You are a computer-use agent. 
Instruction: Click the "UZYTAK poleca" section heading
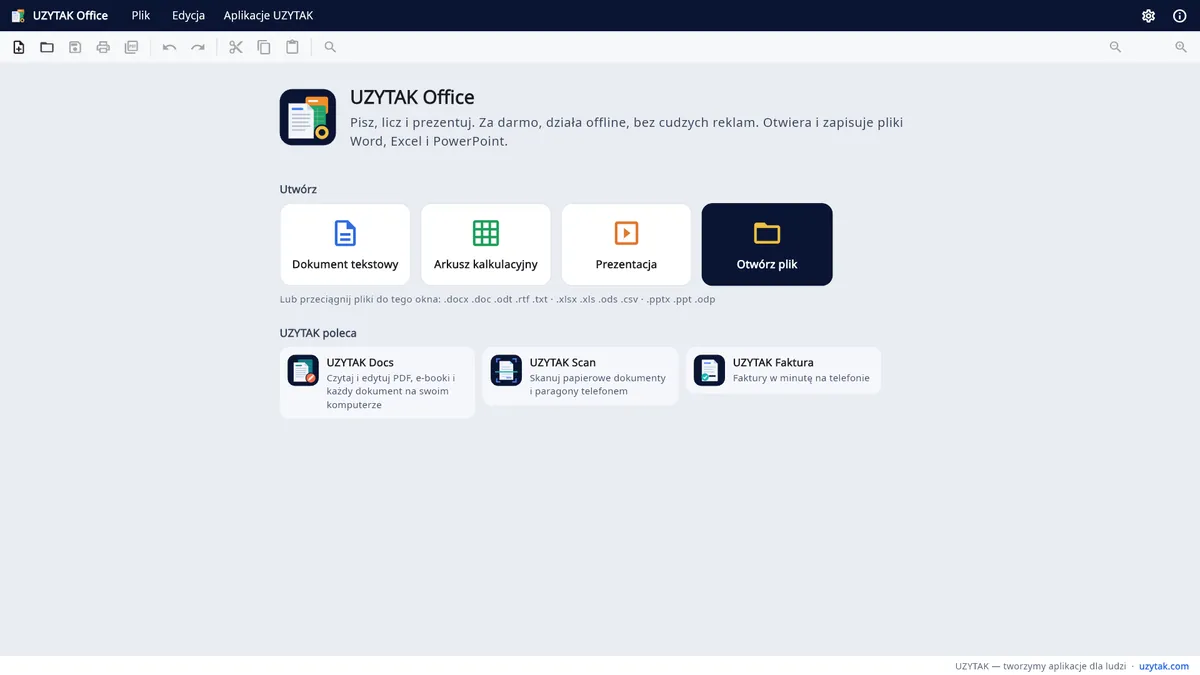tap(318, 333)
